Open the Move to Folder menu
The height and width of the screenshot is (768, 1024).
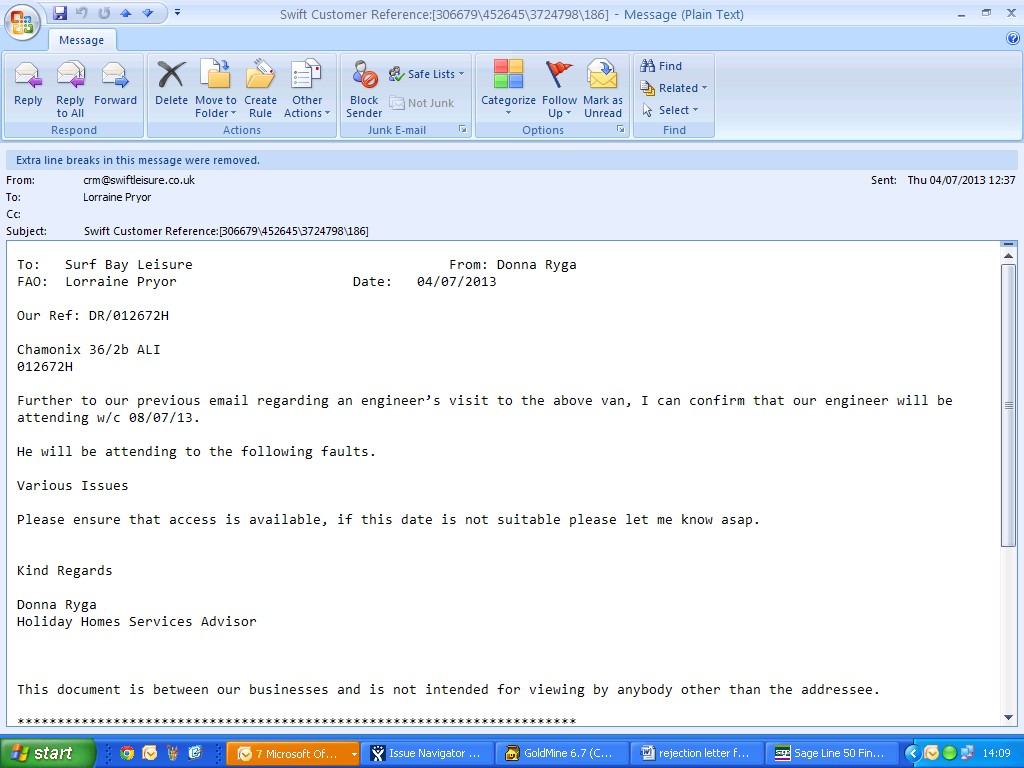[x=216, y=89]
